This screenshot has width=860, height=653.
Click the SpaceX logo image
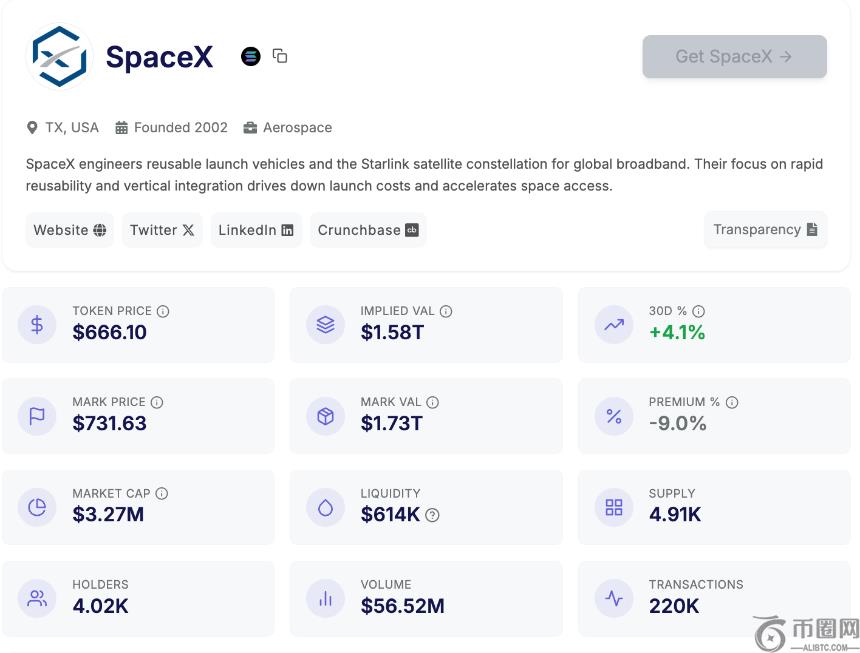pos(59,57)
